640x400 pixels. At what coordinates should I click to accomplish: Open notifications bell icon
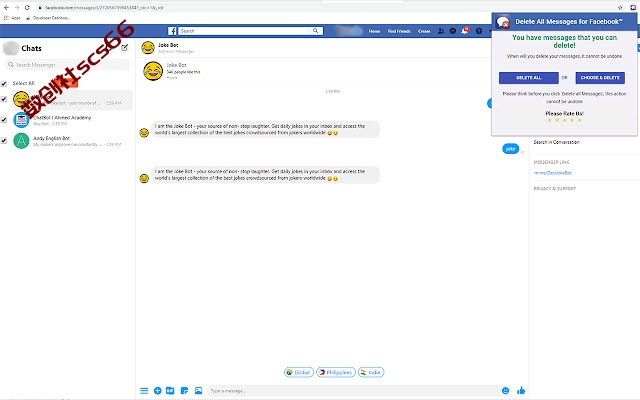coord(464,31)
